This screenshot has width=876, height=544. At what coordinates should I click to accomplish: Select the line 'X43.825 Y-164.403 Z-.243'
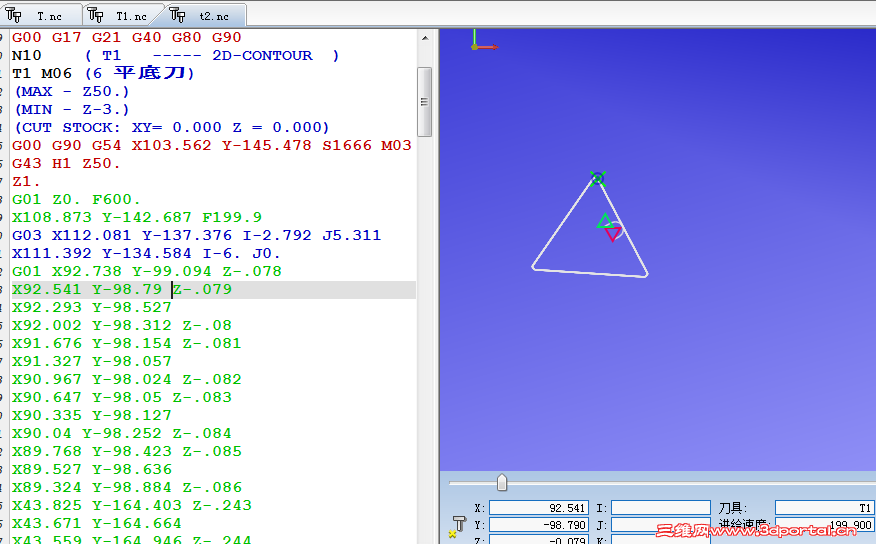[x=132, y=505]
